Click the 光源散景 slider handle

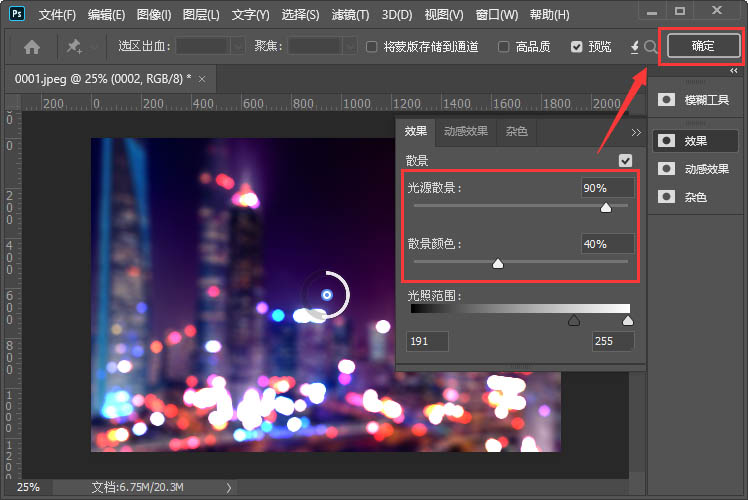tap(606, 208)
